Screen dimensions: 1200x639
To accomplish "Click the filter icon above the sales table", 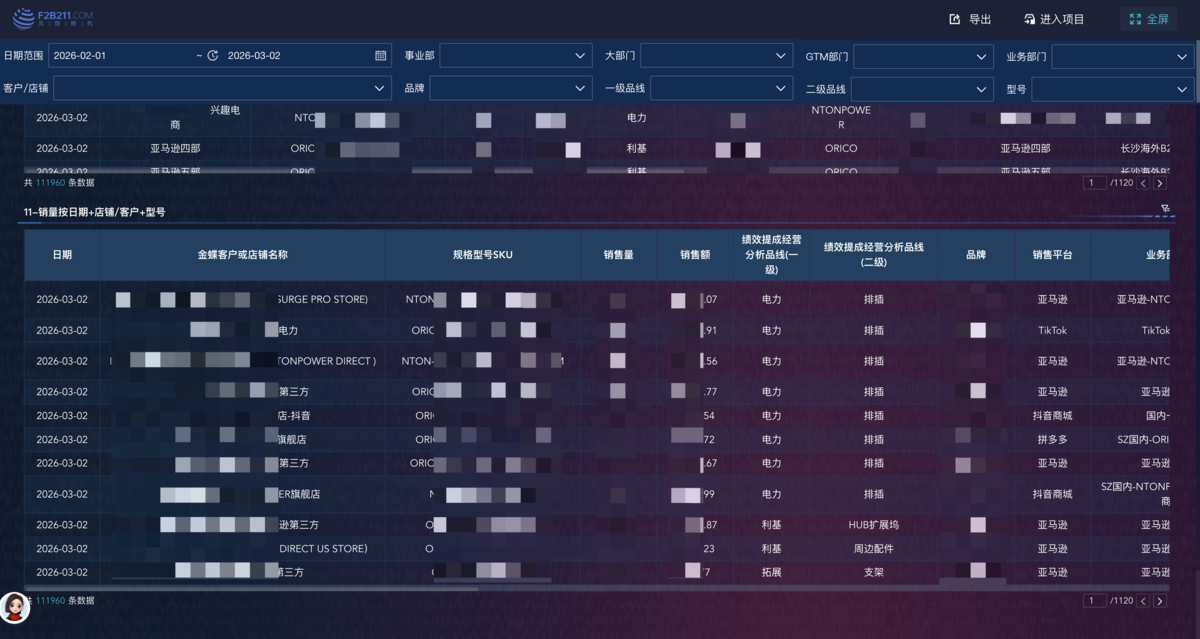I will tap(1166, 209).
